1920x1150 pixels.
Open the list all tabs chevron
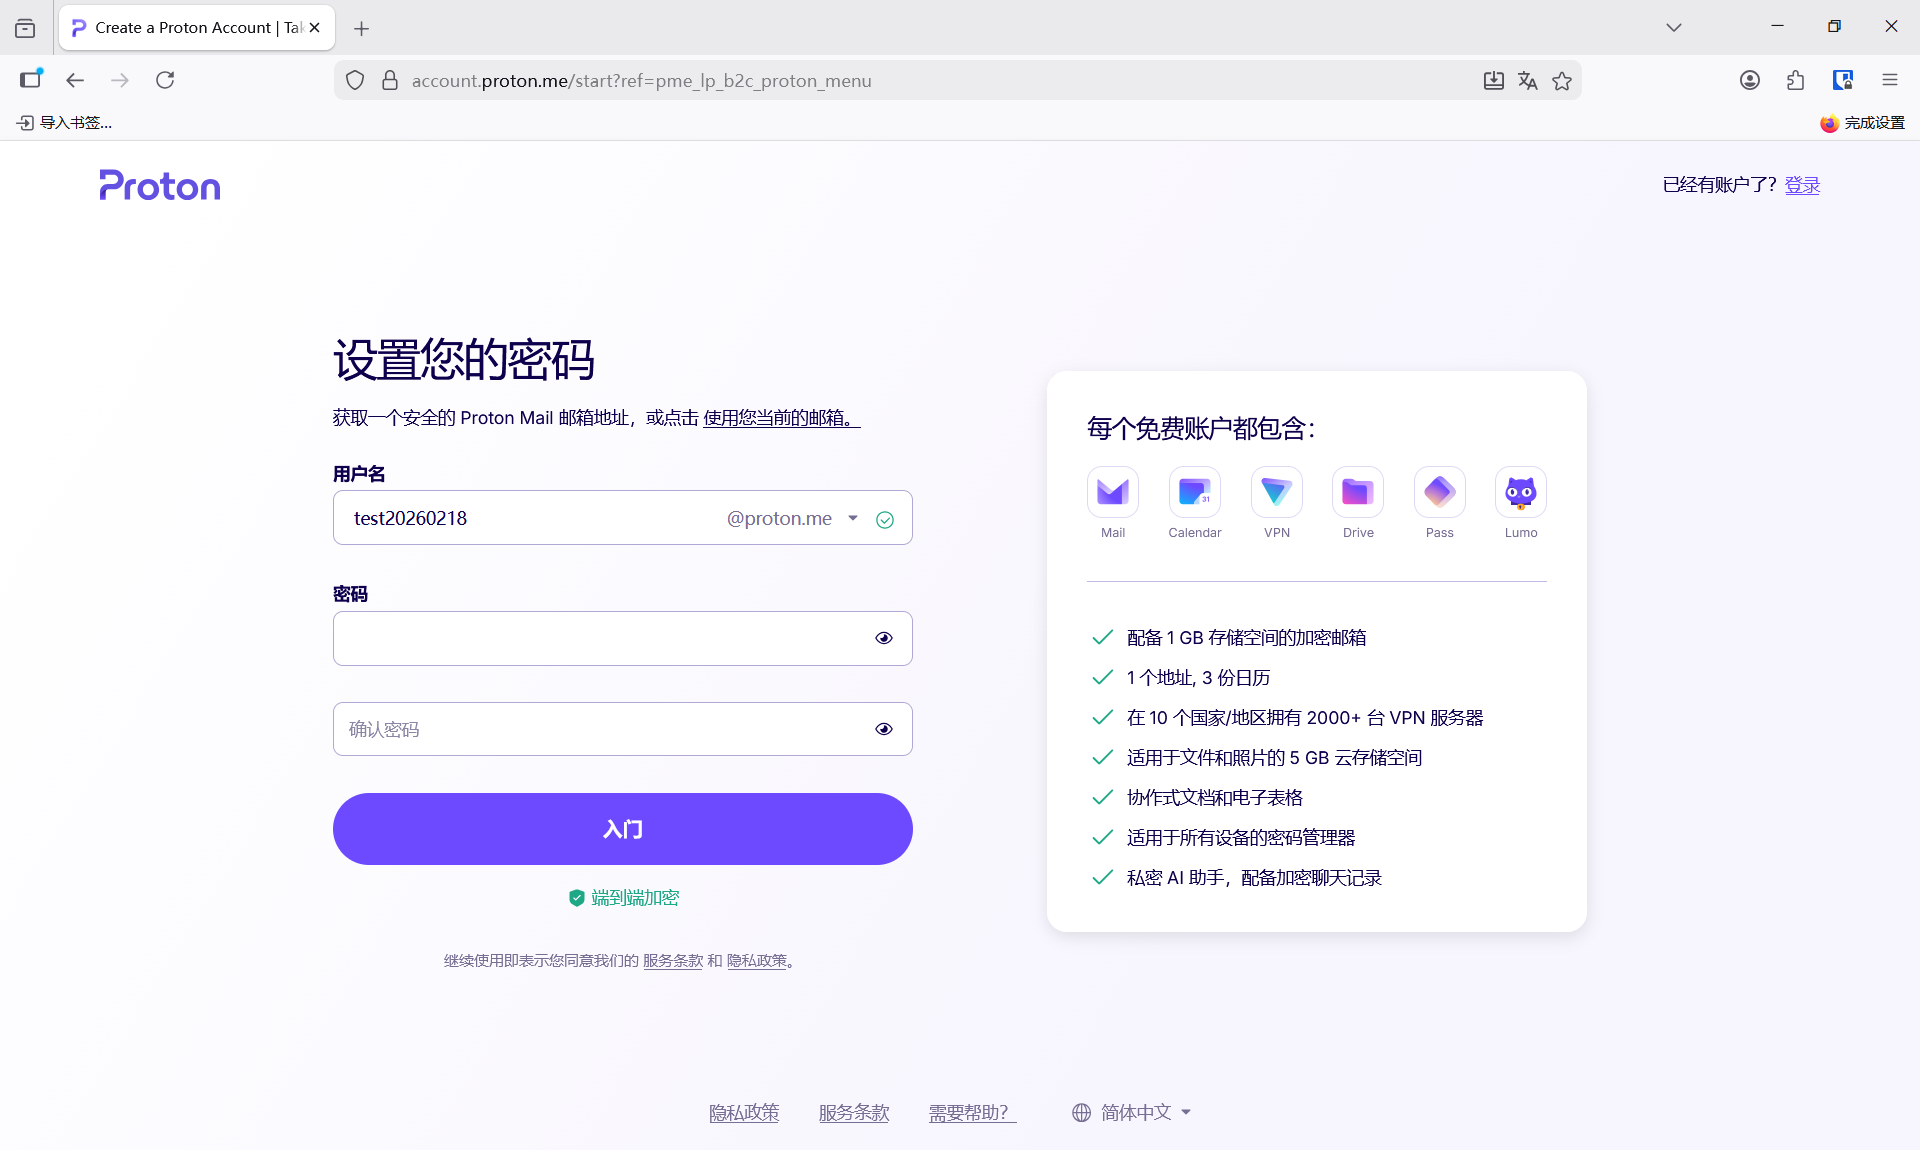[x=1673, y=27]
